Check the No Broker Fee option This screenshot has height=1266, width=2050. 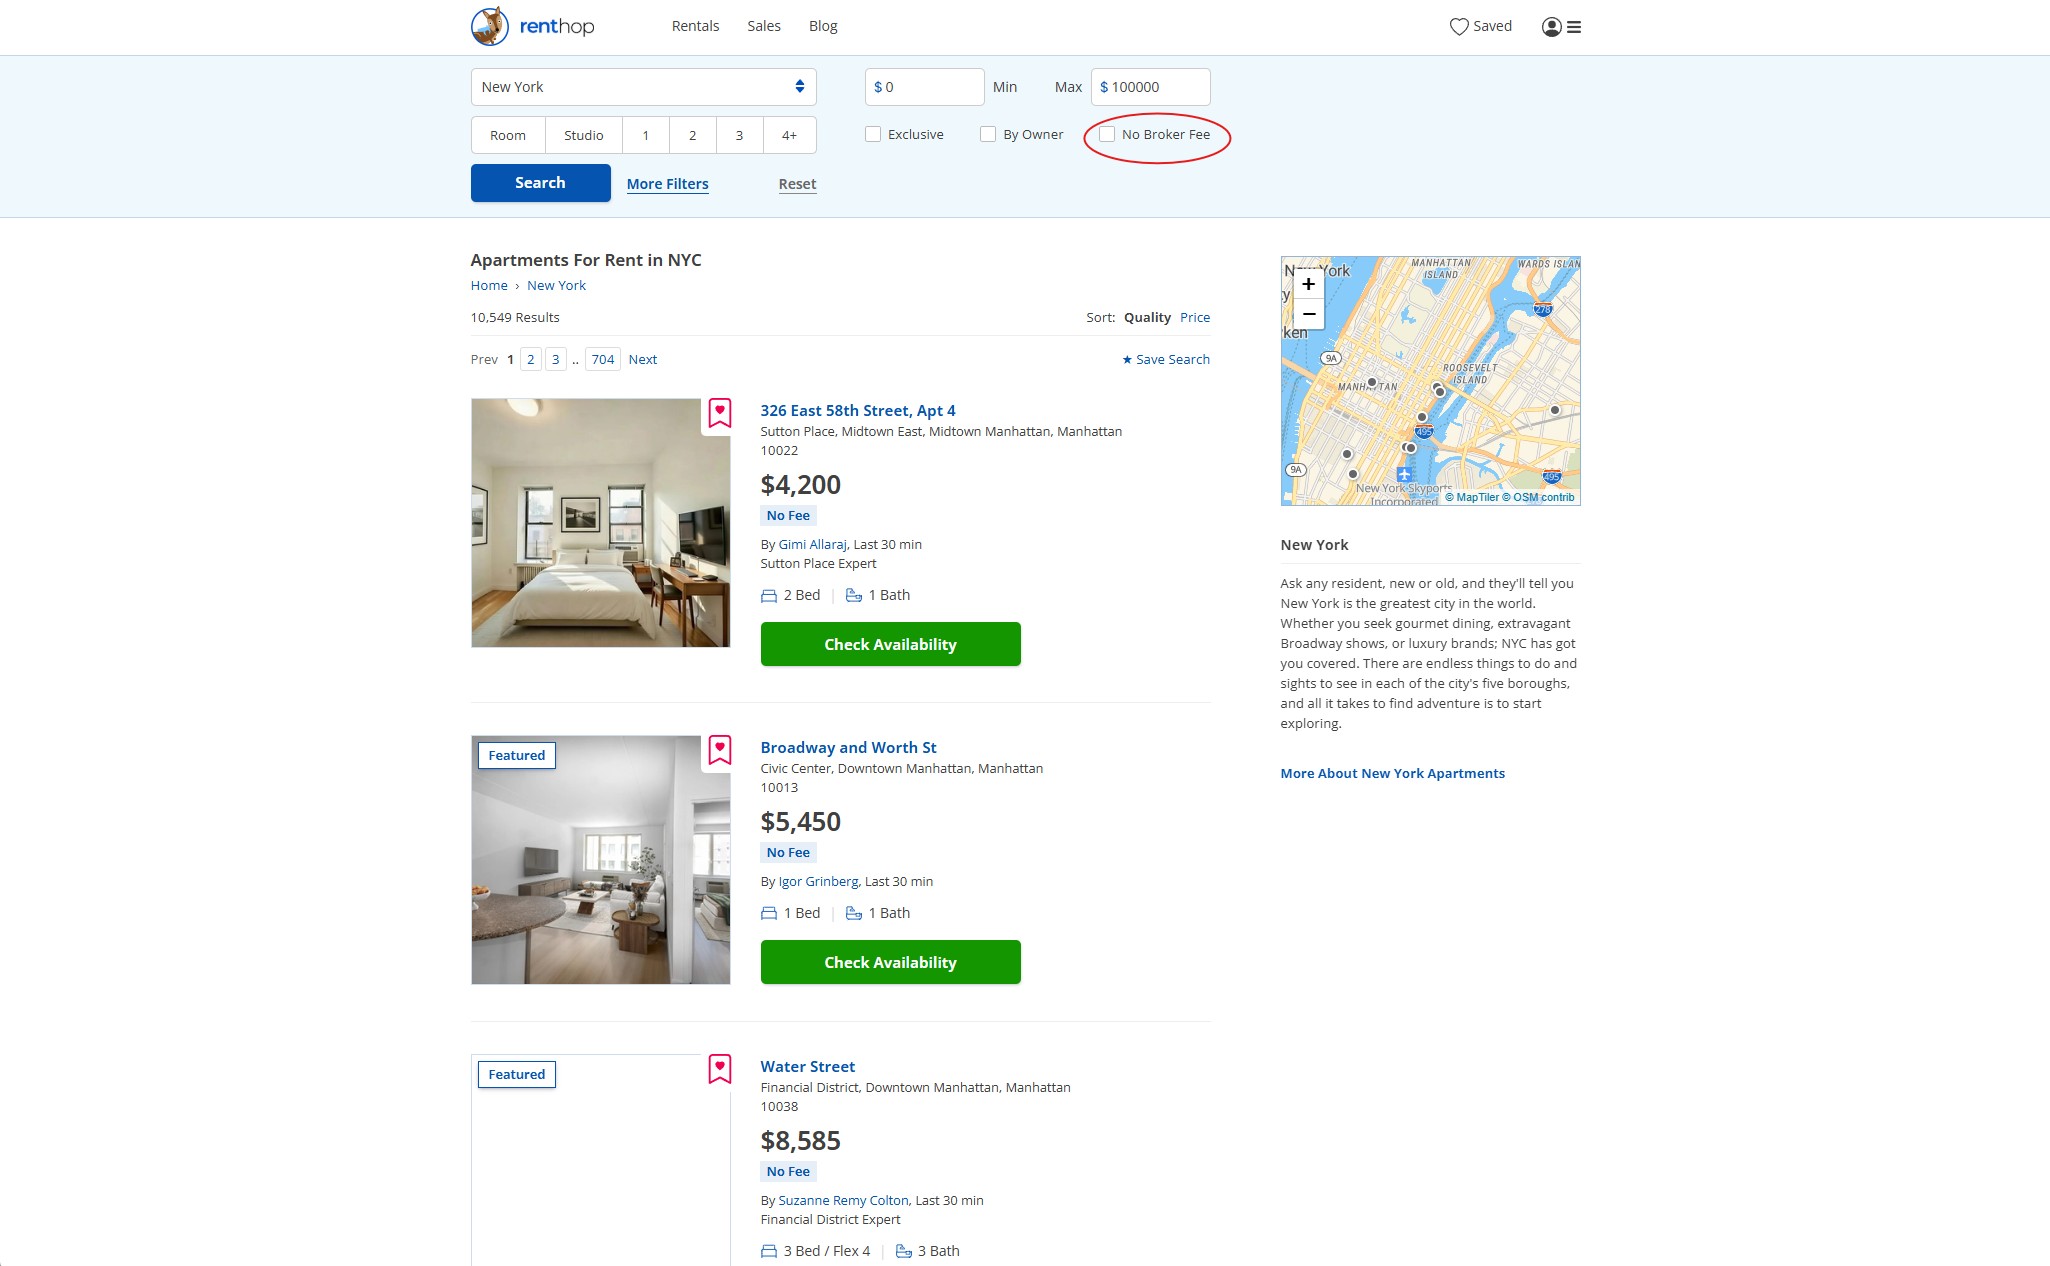coord(1107,134)
